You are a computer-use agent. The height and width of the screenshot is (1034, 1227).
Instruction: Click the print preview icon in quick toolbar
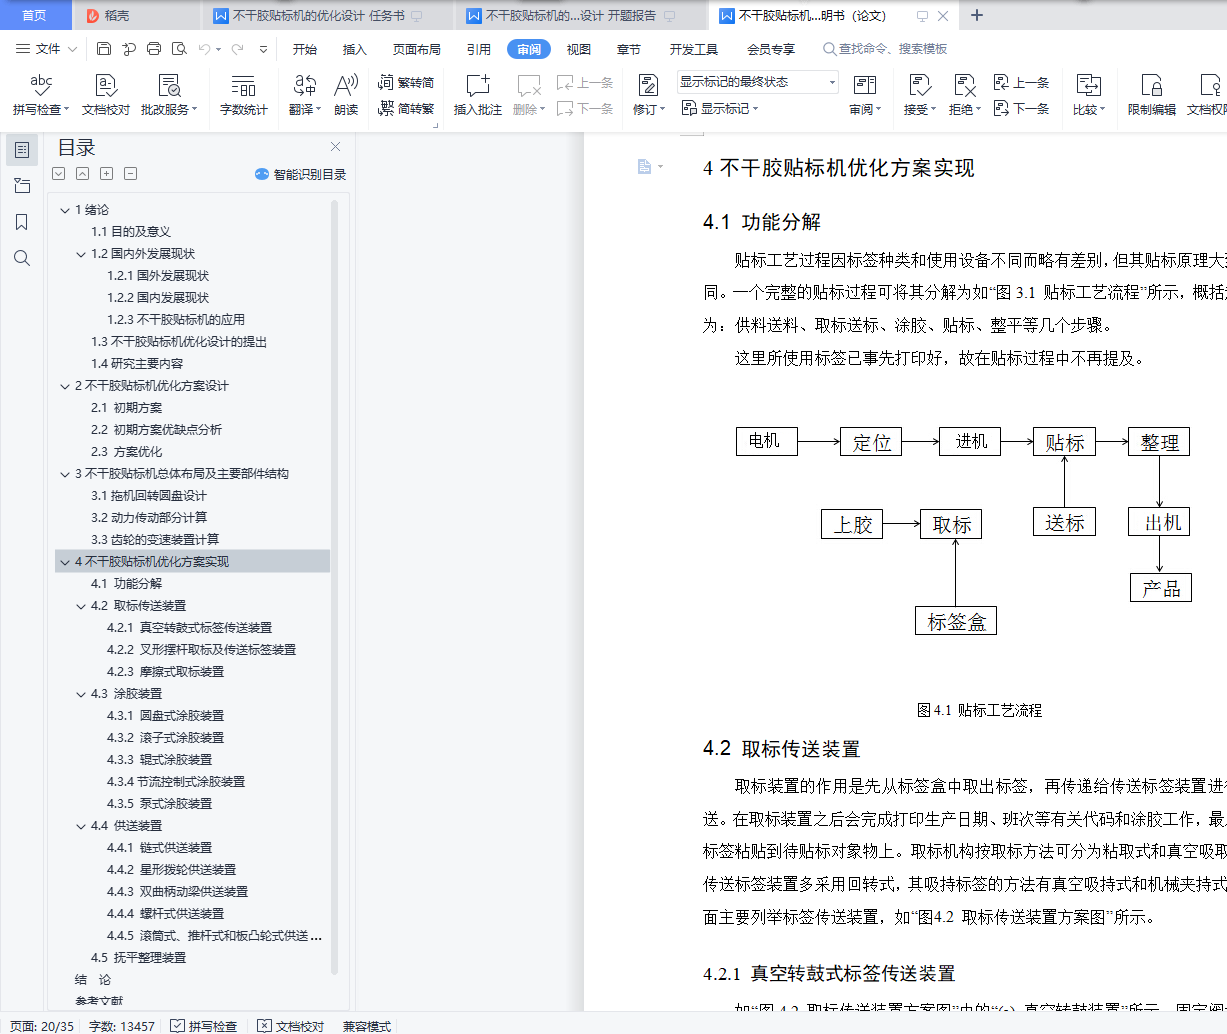(179, 49)
